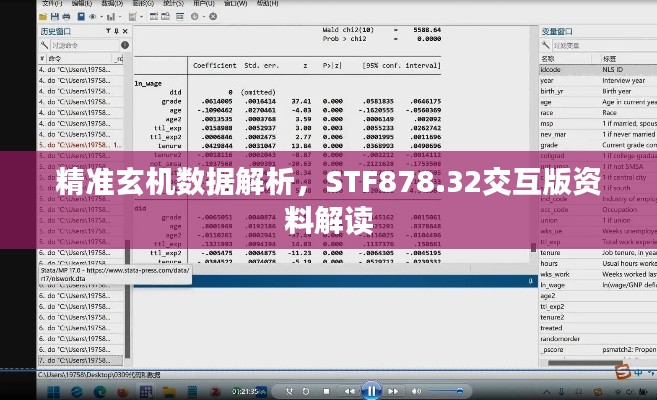The image size is (657, 400).
Task: Pause the video playback
Action: pos(371,391)
